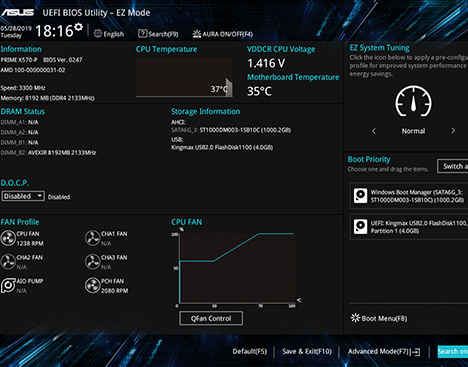Click the CPU FAN icon in FAN Profile

tap(8, 238)
